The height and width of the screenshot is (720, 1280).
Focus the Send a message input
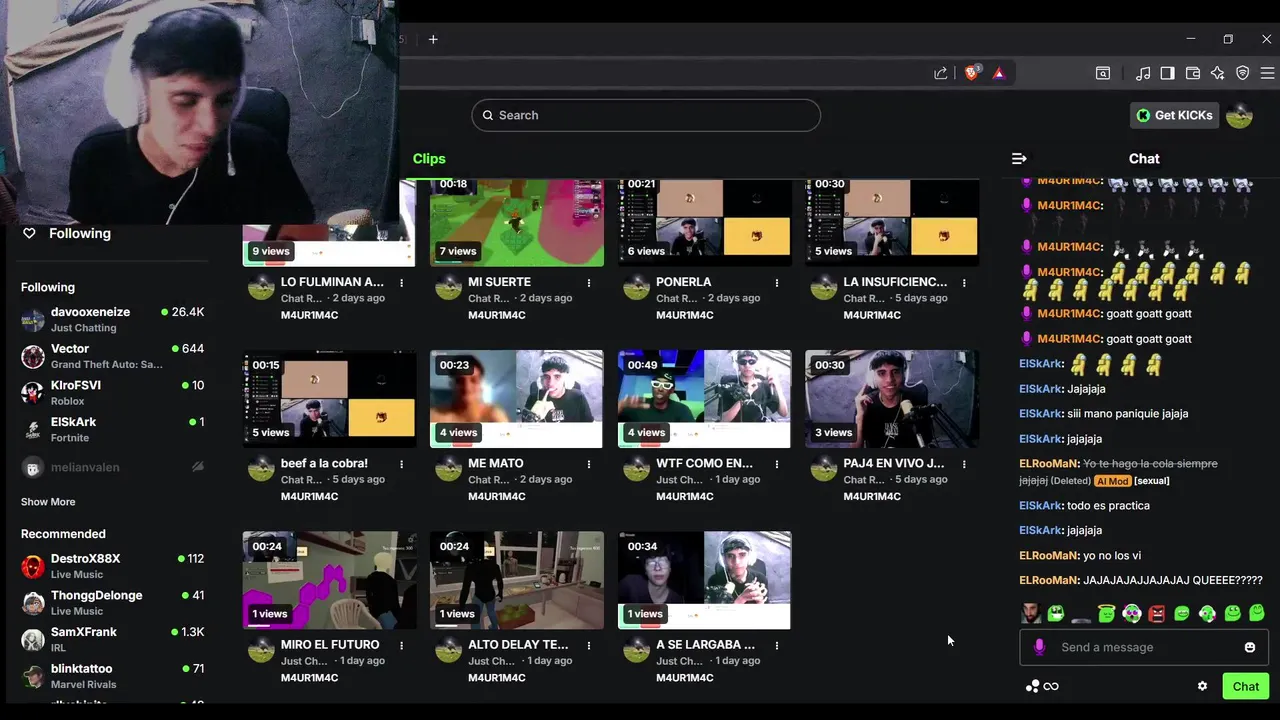coord(1144,647)
